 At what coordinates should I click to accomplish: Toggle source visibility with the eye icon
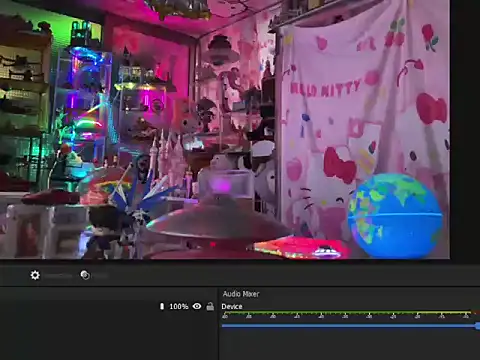point(197,306)
